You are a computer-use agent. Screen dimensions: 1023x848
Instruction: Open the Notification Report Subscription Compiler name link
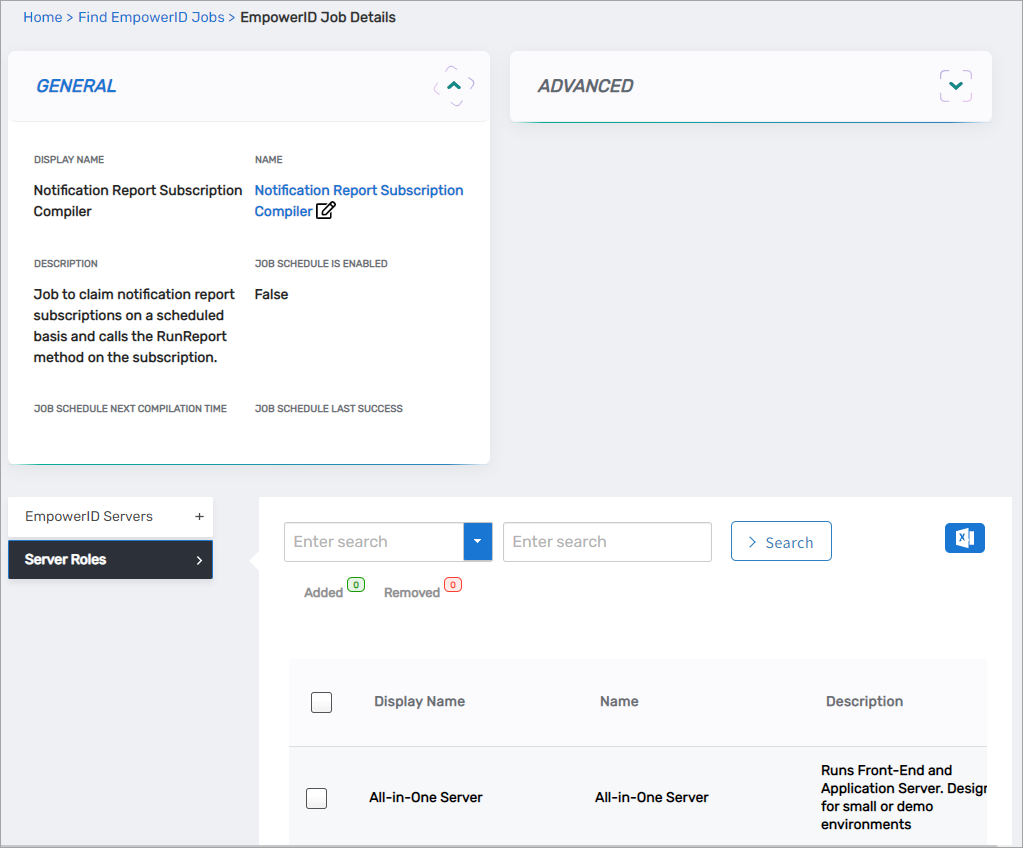coord(358,190)
